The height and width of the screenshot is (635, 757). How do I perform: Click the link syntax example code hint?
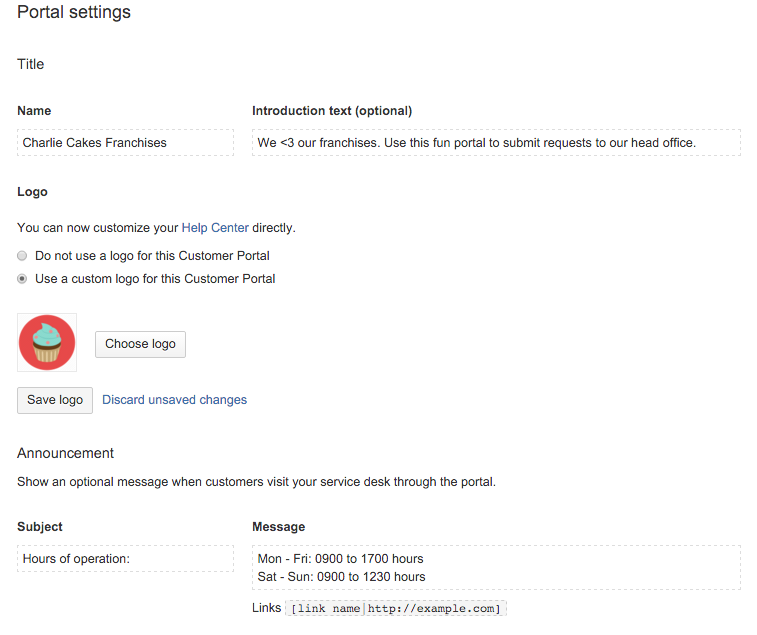tap(396, 608)
